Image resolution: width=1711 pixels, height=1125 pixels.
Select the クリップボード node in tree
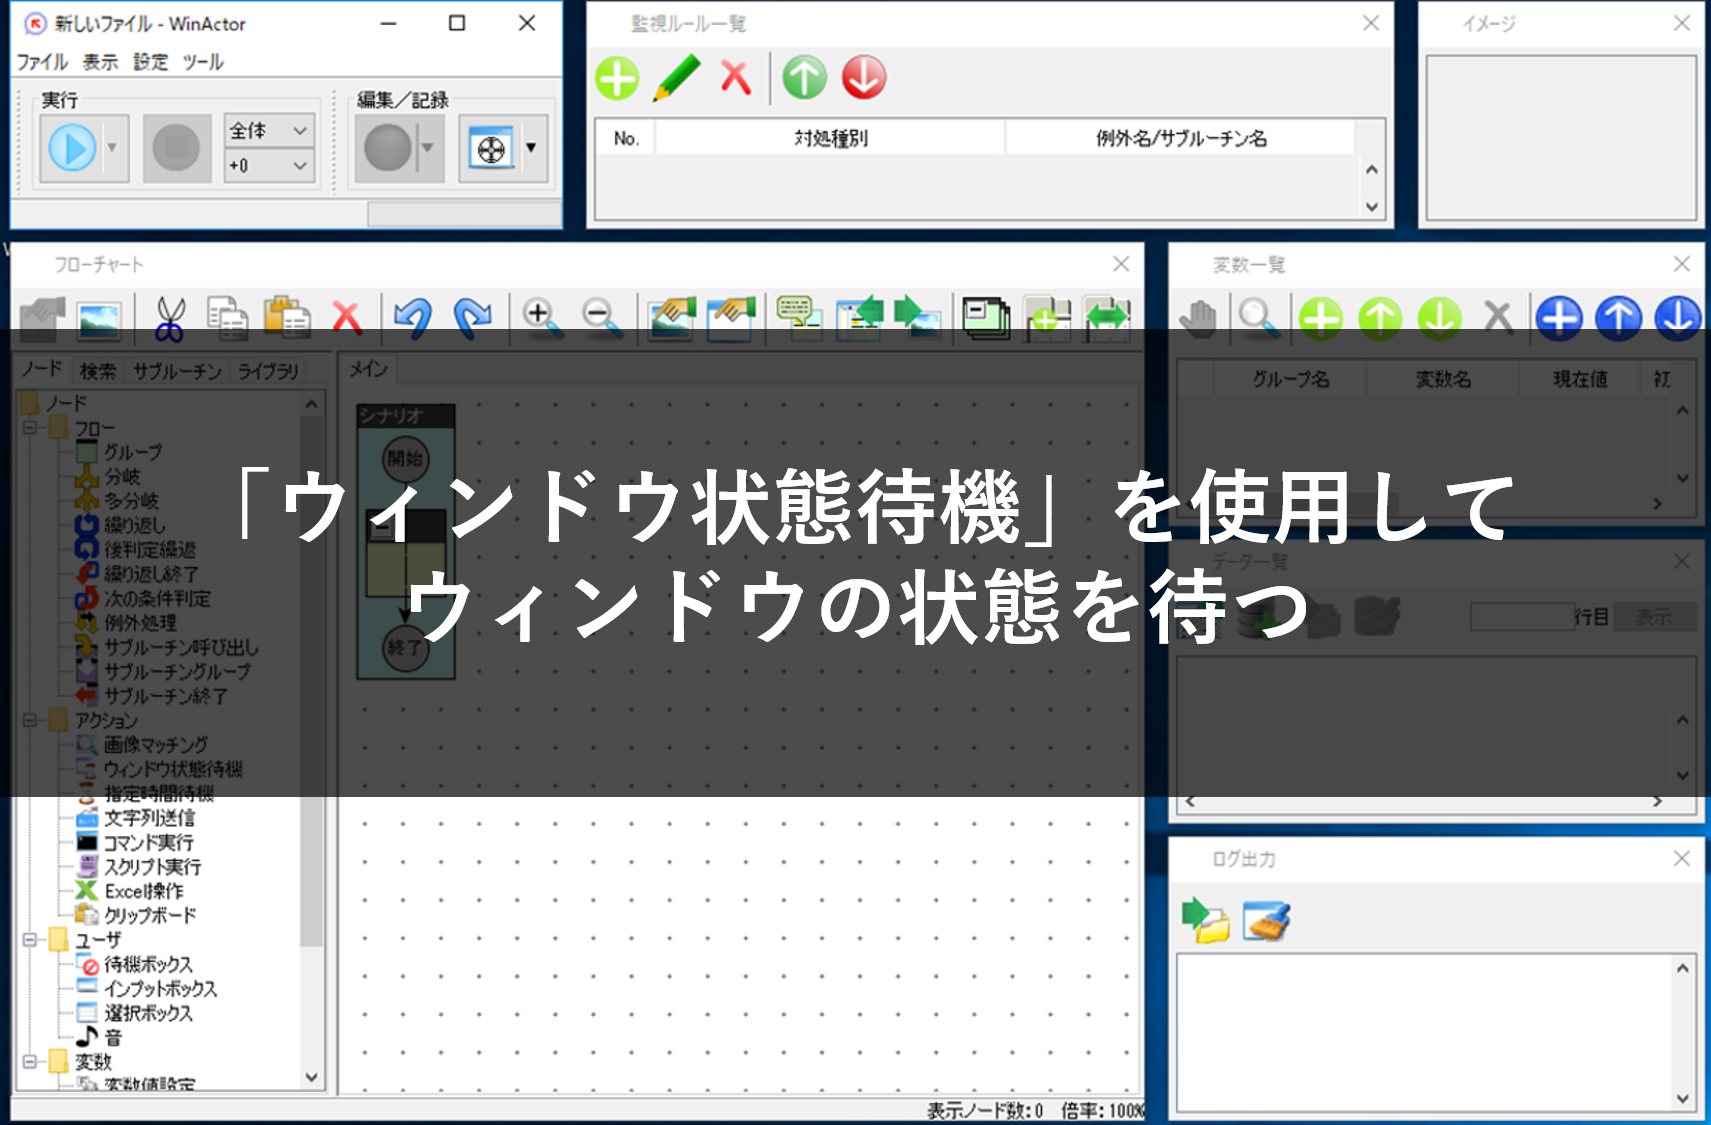pos(151,915)
